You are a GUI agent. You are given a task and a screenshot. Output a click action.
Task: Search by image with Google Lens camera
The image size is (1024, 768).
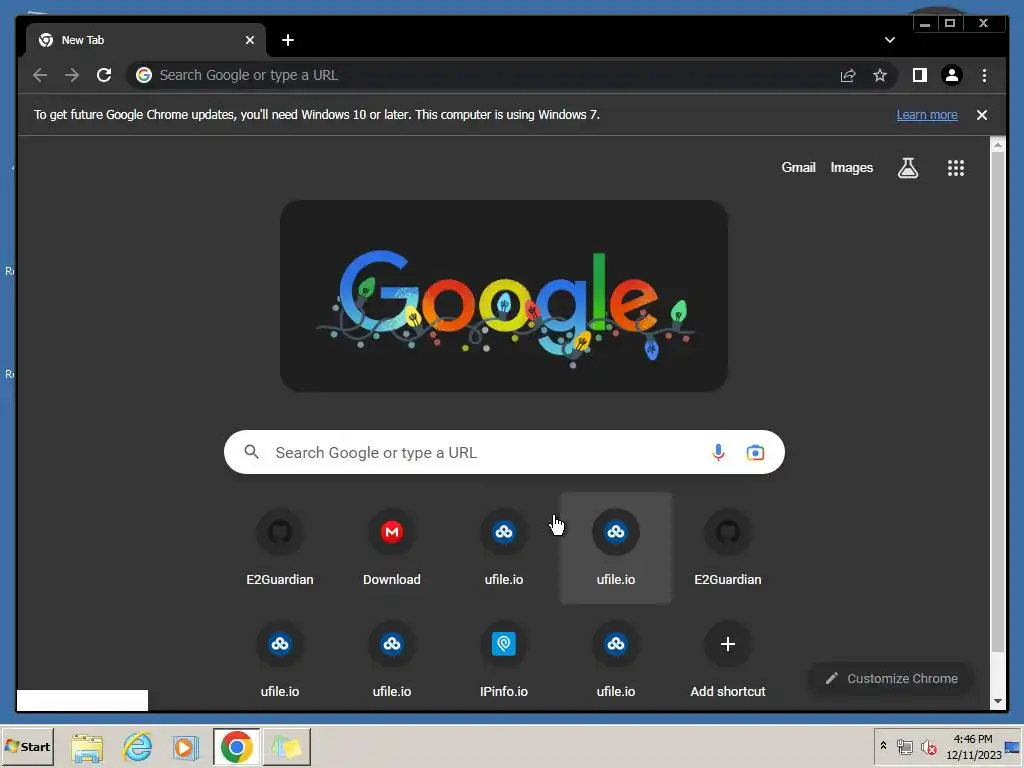coord(755,452)
